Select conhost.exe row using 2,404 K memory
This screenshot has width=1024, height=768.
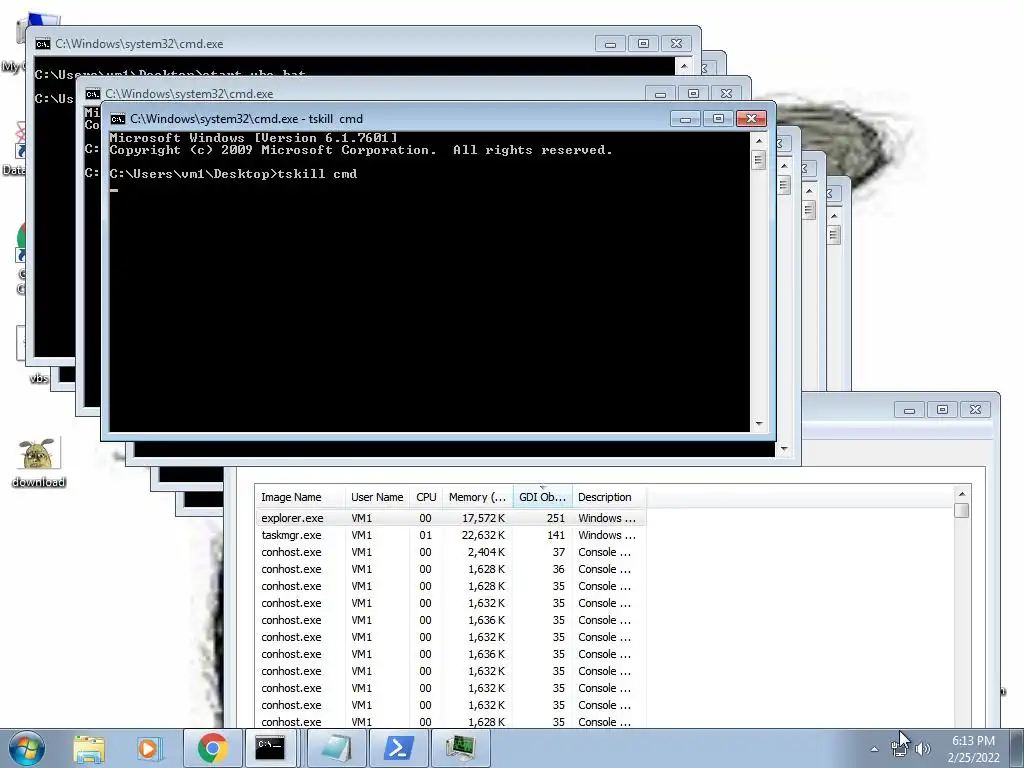point(451,552)
